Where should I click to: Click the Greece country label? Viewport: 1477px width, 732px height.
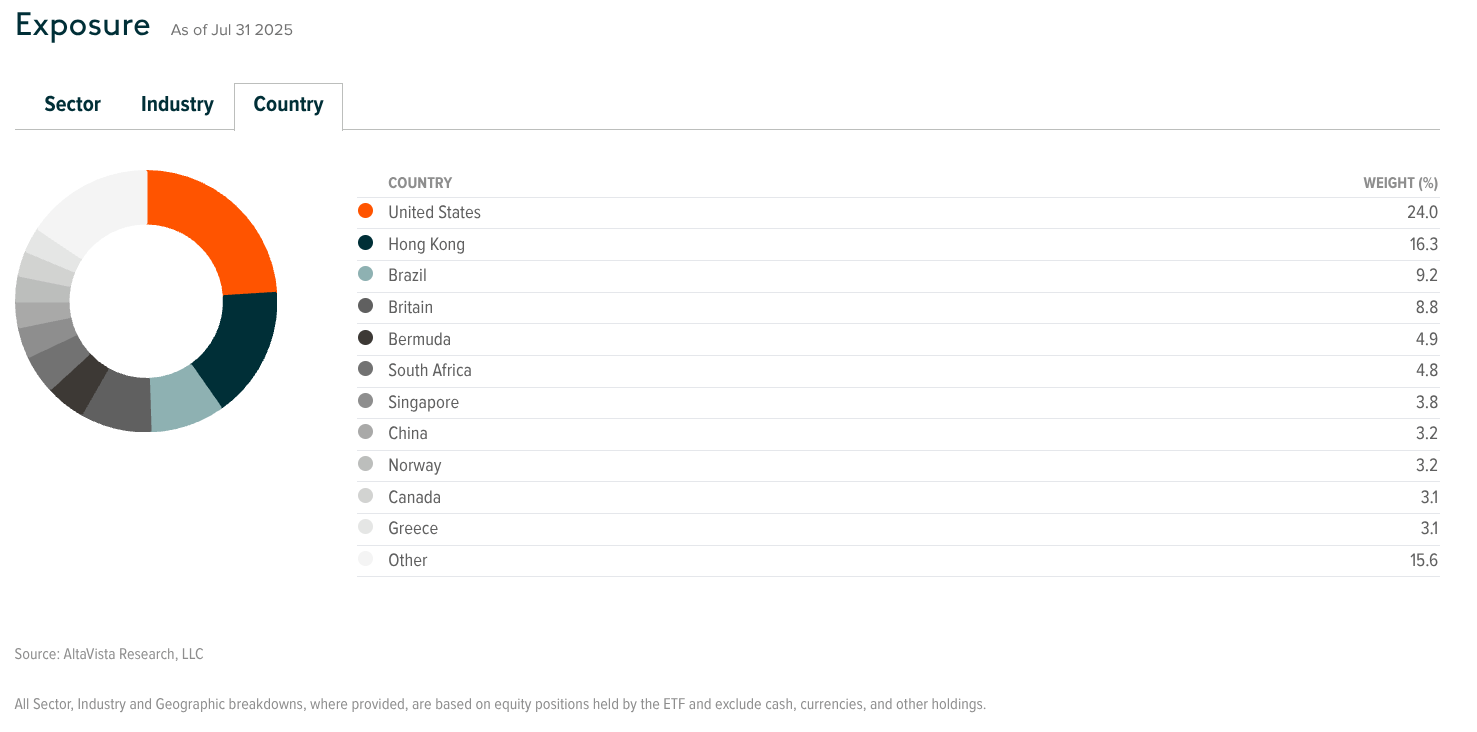pyautogui.click(x=413, y=528)
